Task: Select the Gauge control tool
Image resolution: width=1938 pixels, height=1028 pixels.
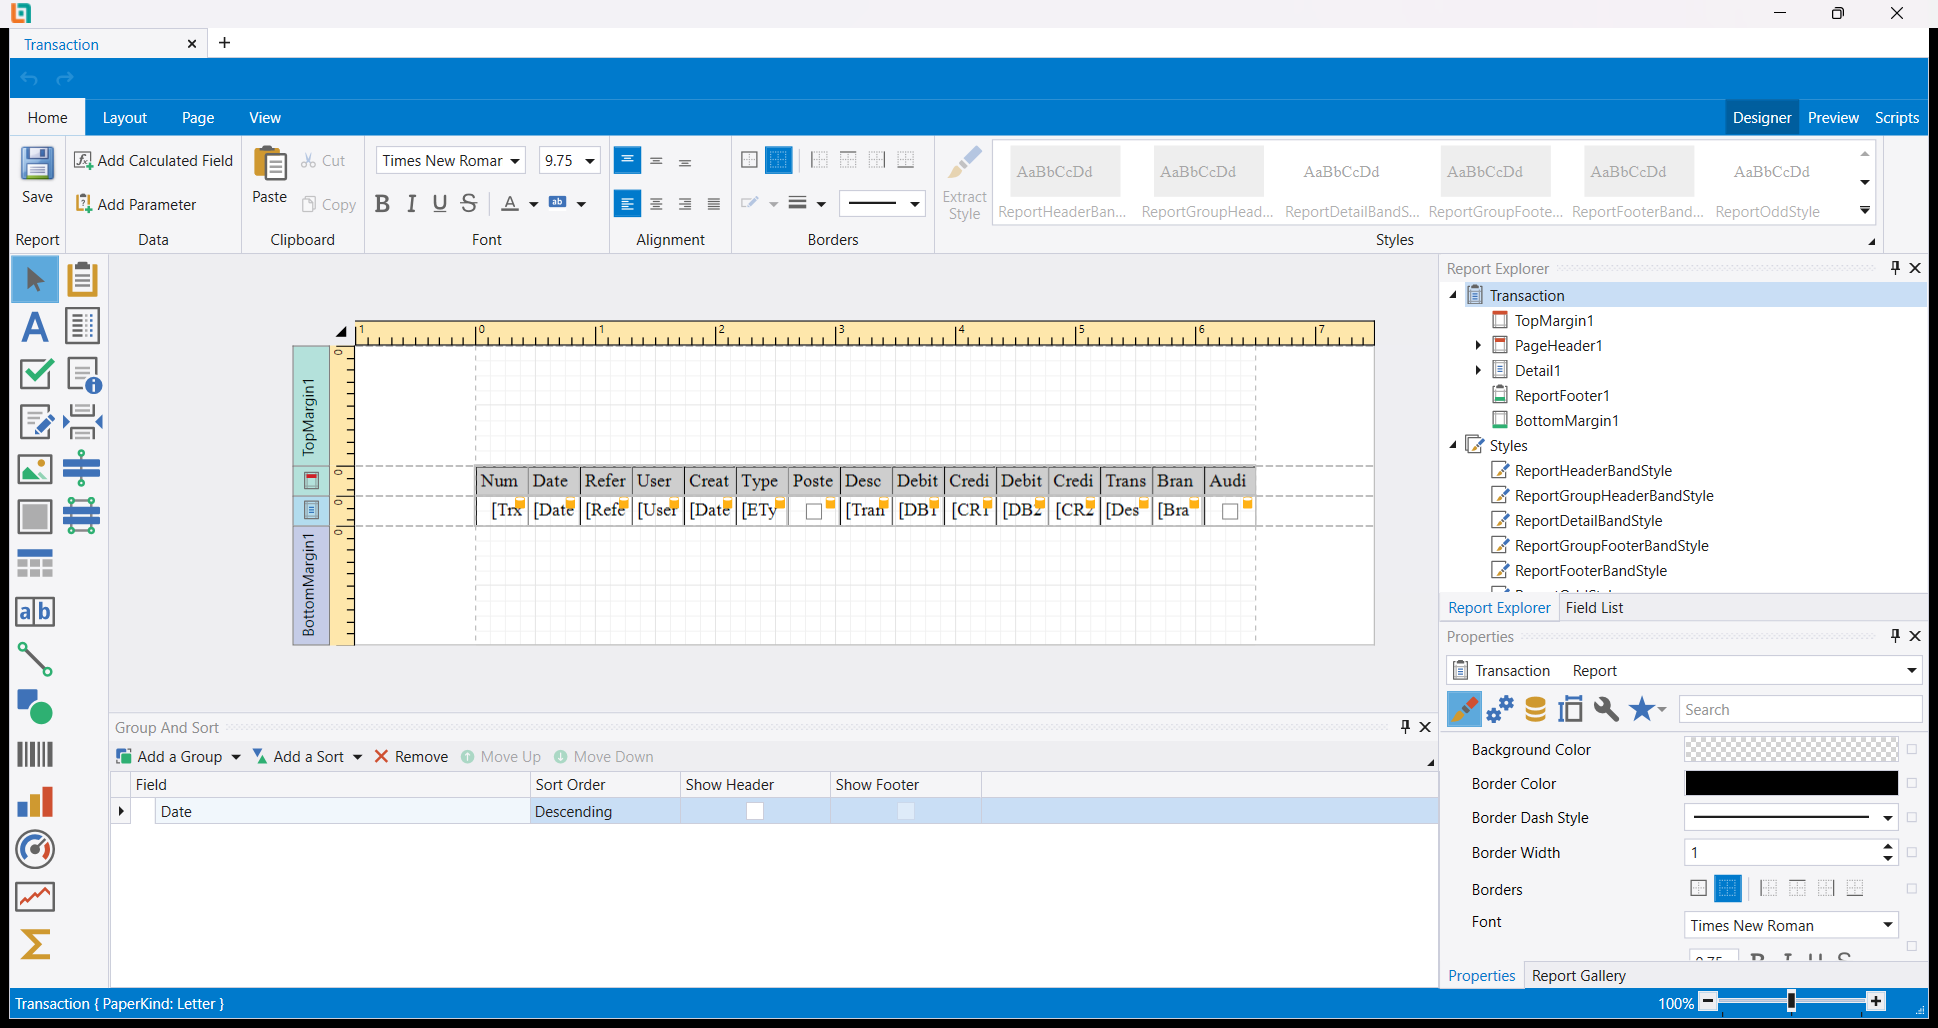Action: [x=35, y=849]
